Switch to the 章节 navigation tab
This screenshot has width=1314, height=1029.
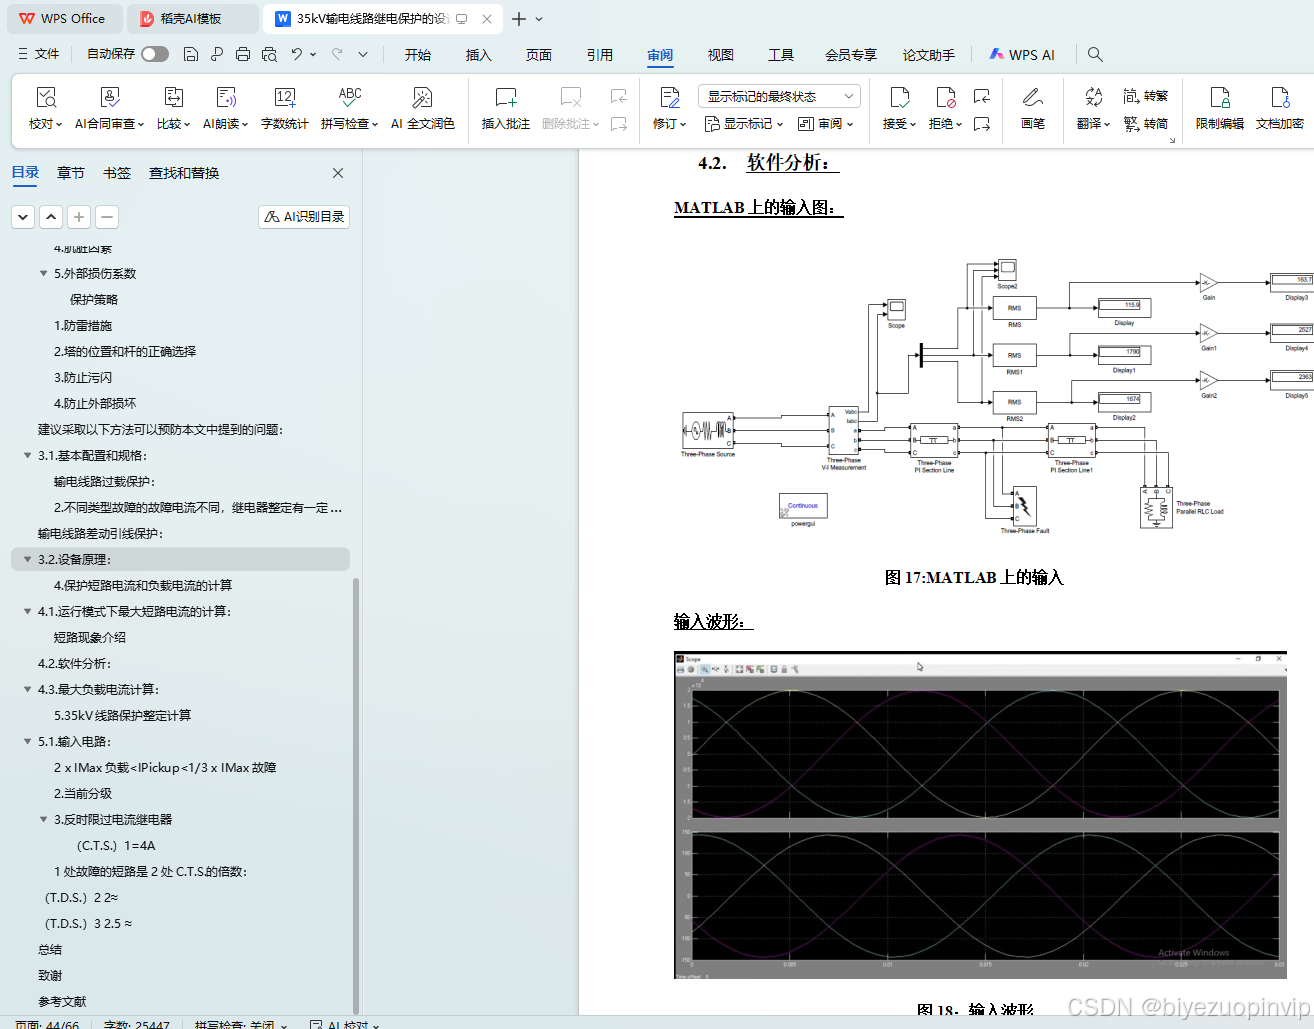(x=71, y=173)
